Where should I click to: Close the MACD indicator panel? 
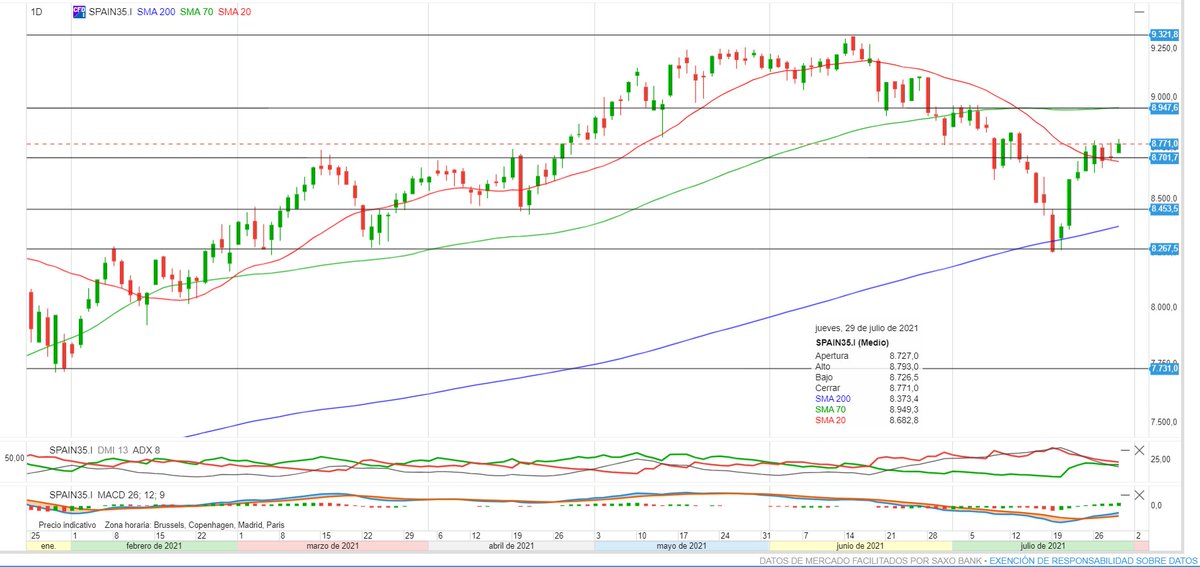[1140, 495]
